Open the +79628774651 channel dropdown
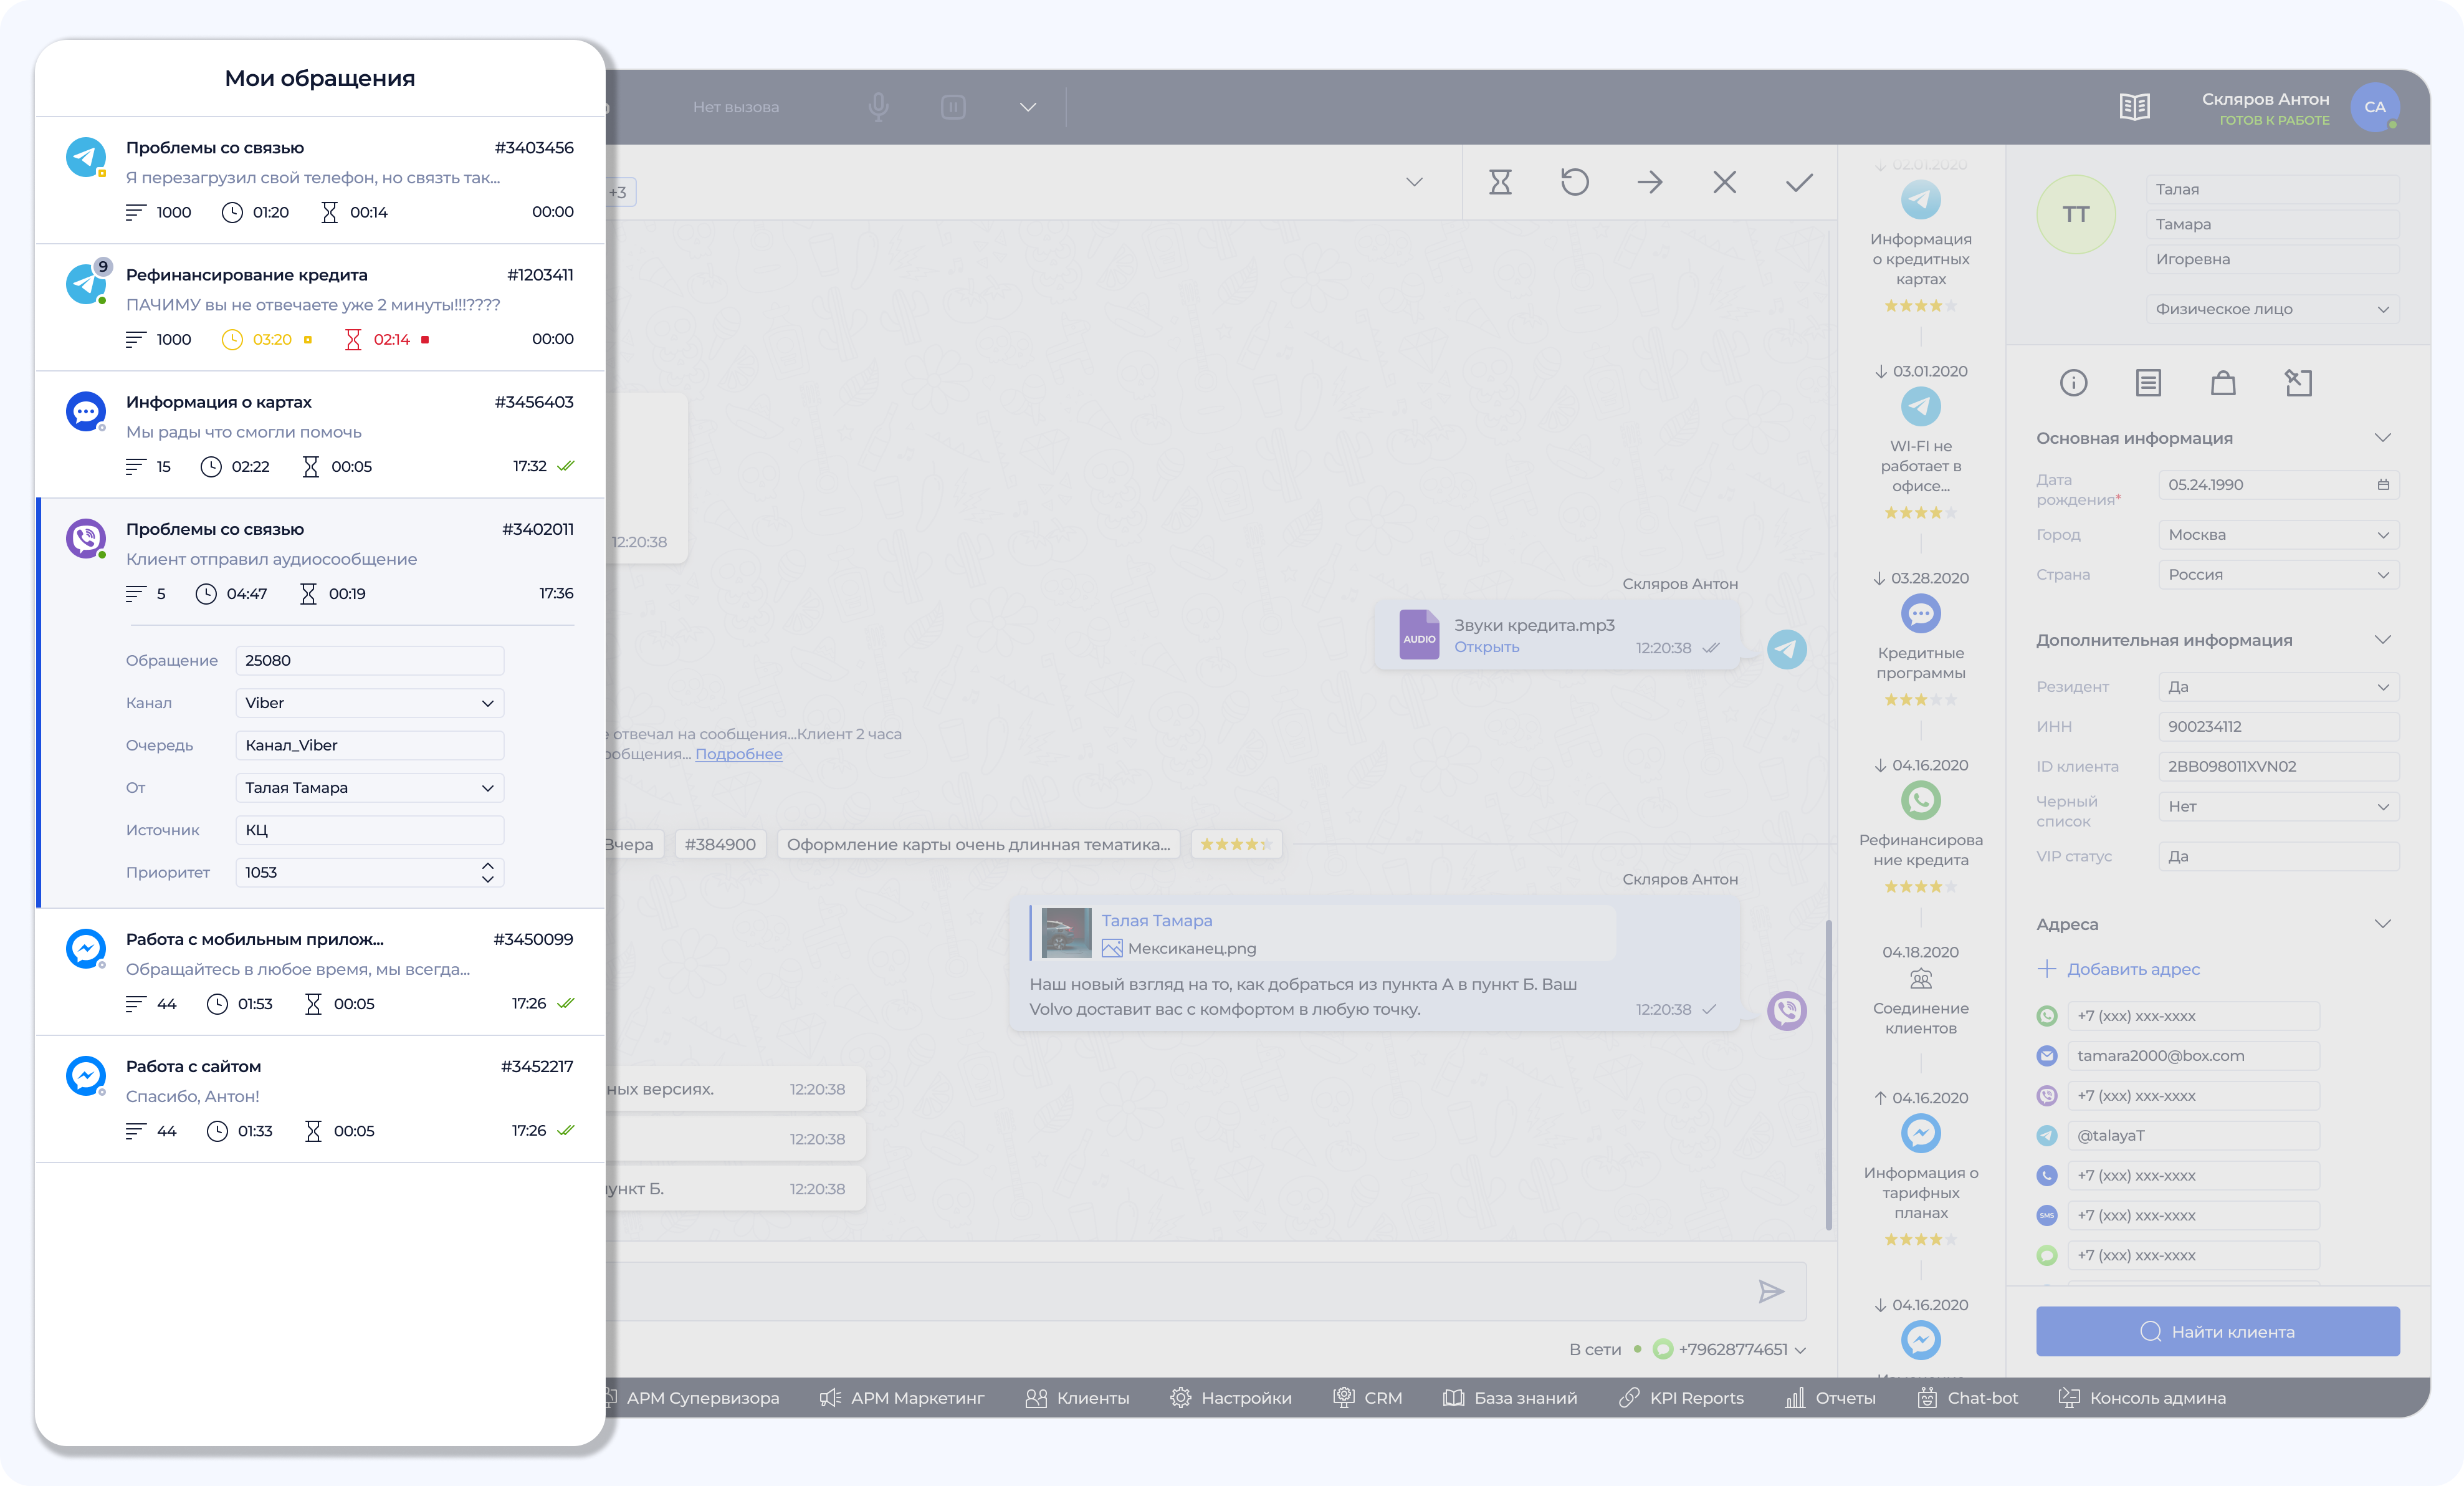2464x1486 pixels. click(x=1800, y=1350)
